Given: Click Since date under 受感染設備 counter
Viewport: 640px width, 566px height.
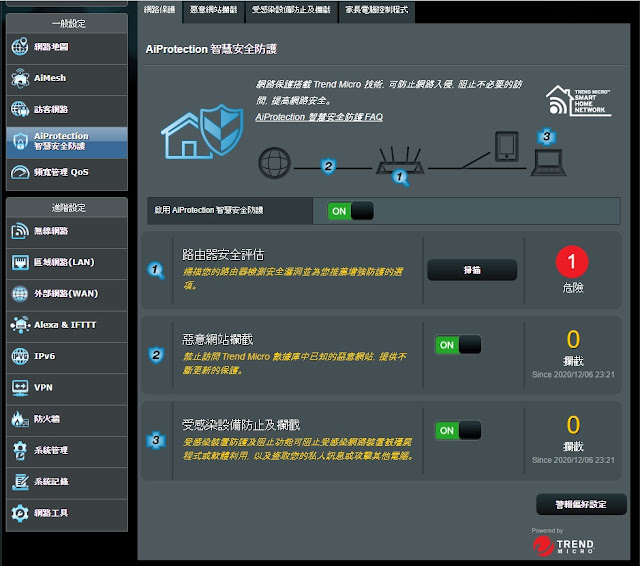Looking at the screenshot, I should tap(573, 460).
